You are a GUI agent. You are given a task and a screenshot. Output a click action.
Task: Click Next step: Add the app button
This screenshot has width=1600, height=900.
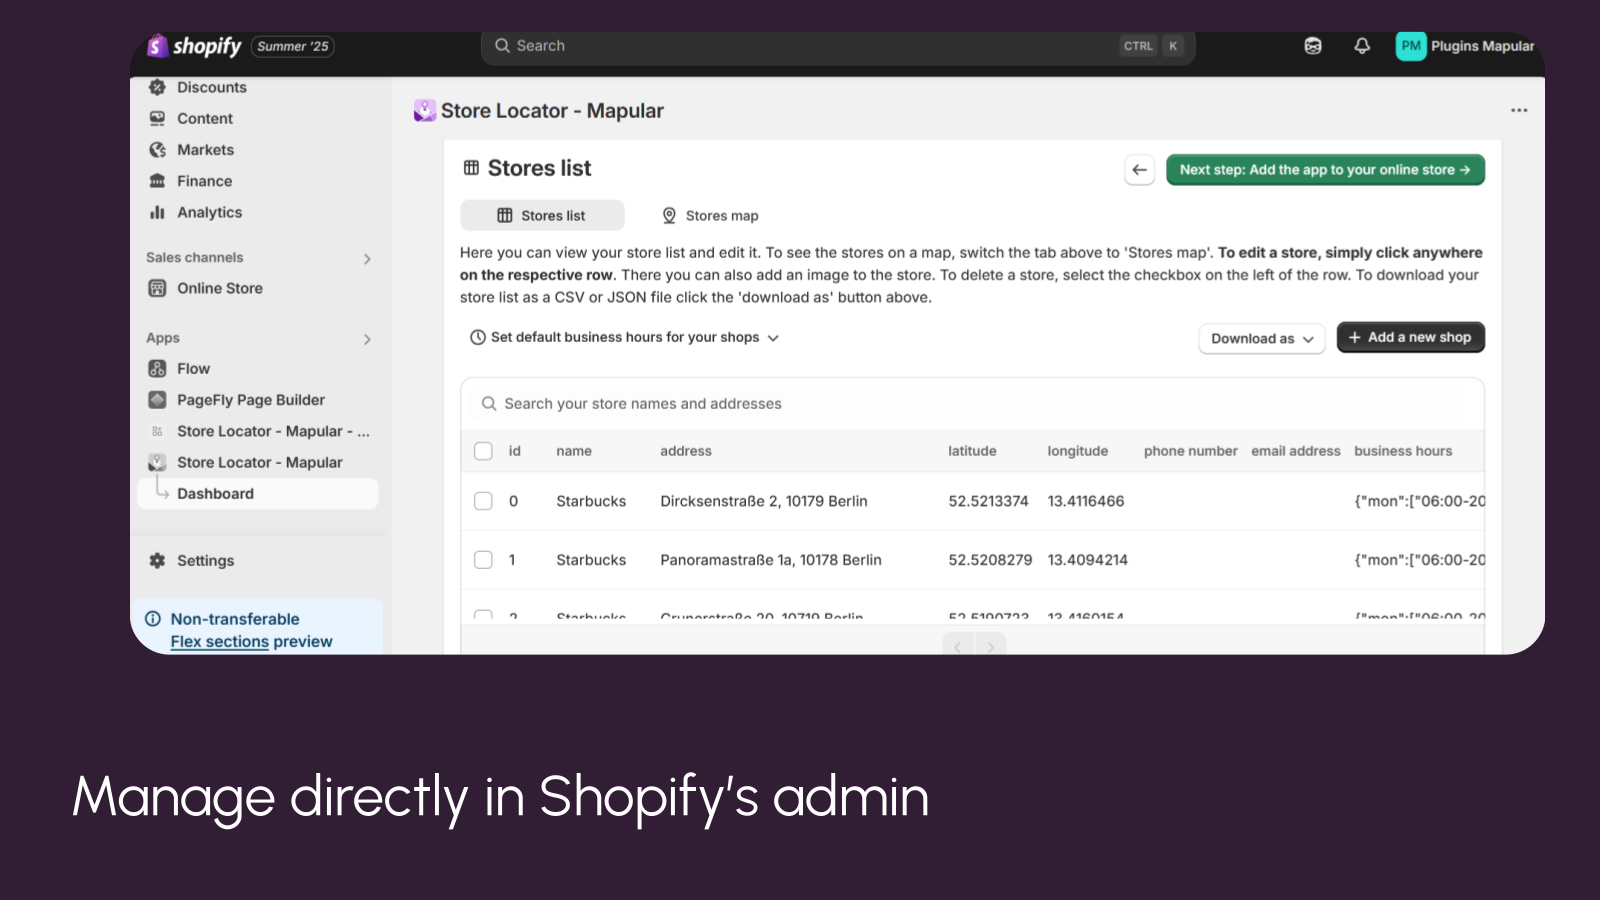[1325, 170]
